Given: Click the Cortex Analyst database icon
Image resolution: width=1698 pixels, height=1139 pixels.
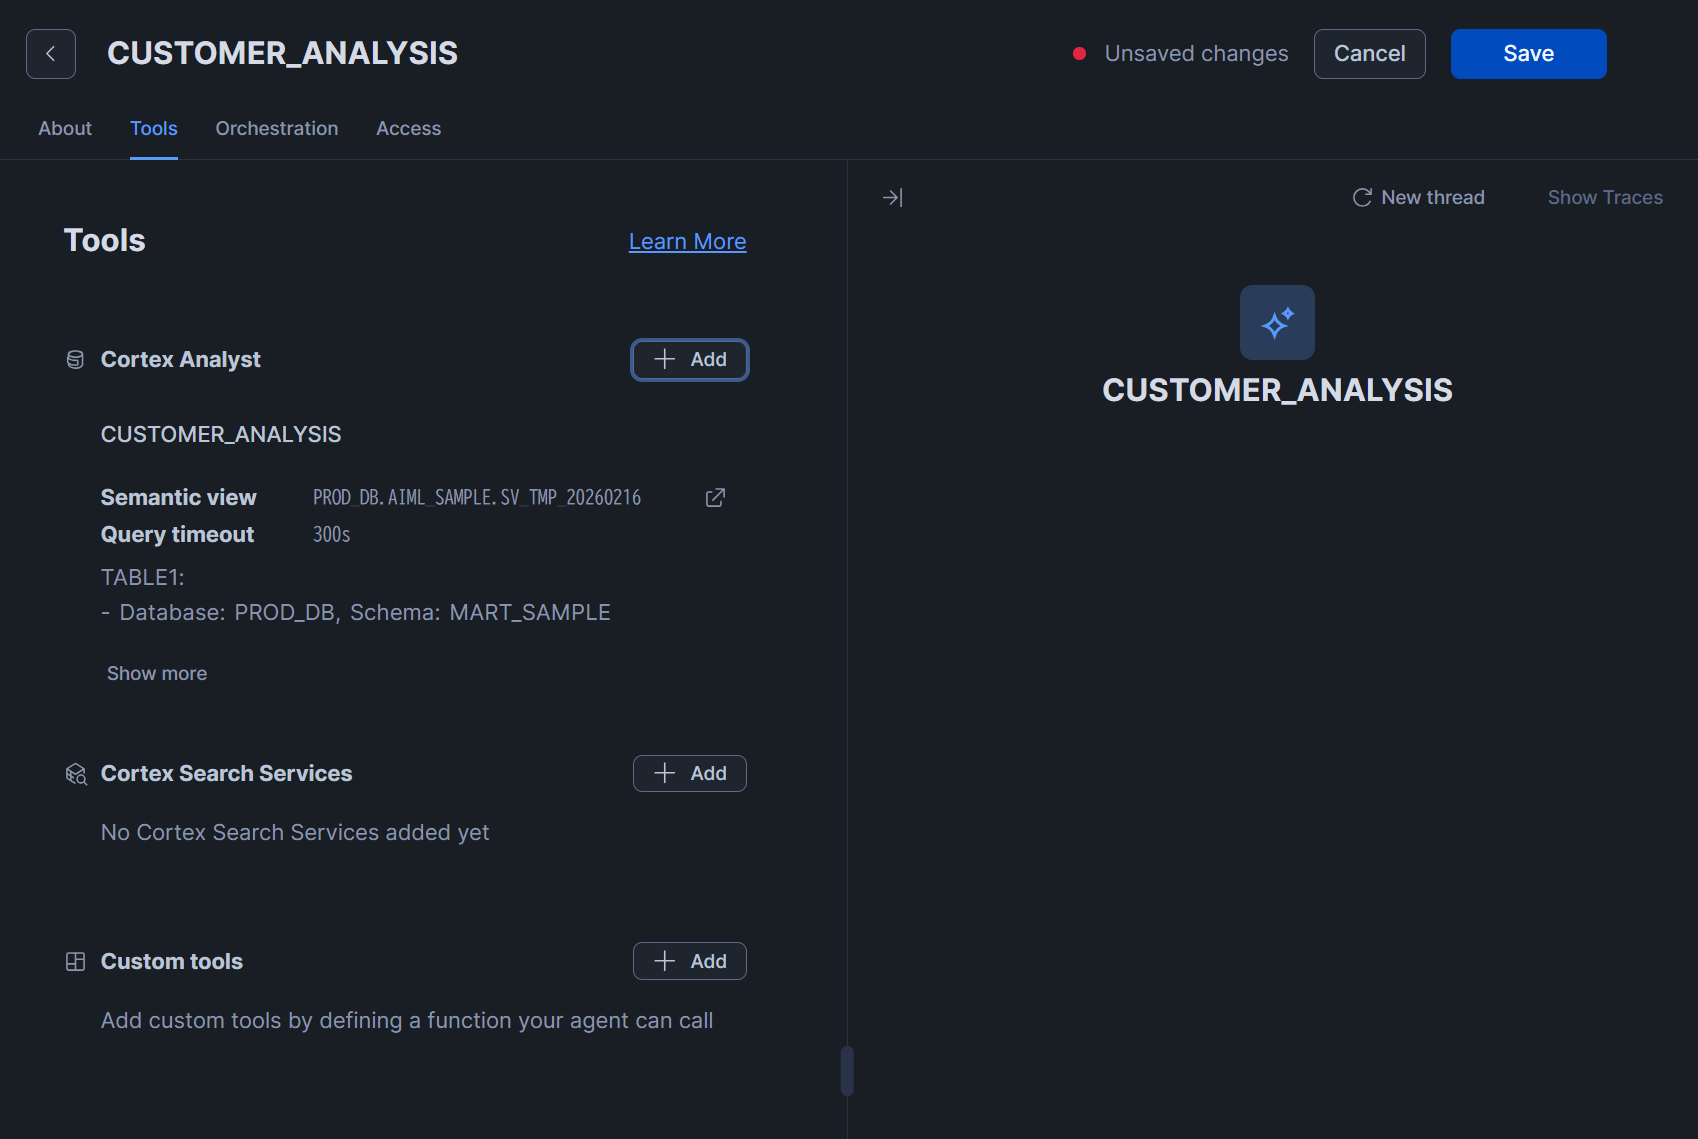Looking at the screenshot, I should [x=75, y=360].
